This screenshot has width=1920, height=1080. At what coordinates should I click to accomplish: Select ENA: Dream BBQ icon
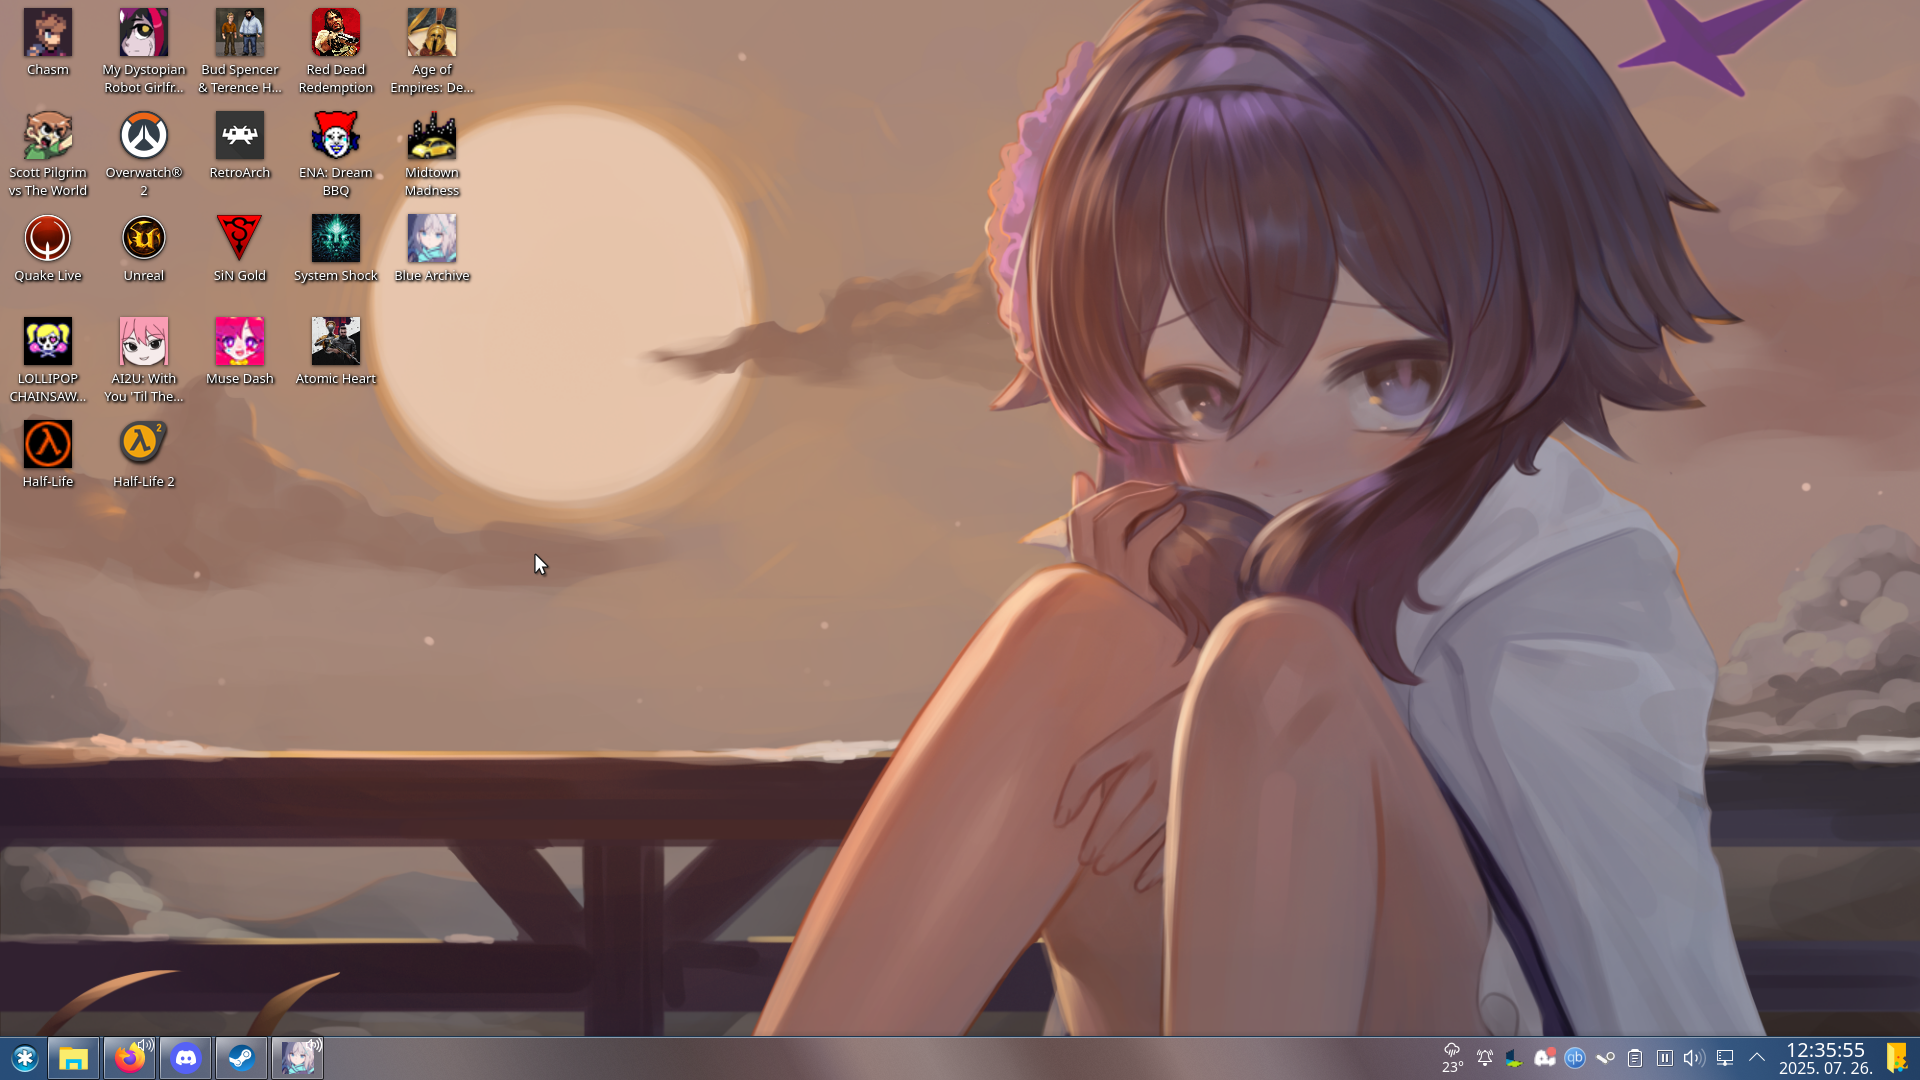pyautogui.click(x=336, y=155)
